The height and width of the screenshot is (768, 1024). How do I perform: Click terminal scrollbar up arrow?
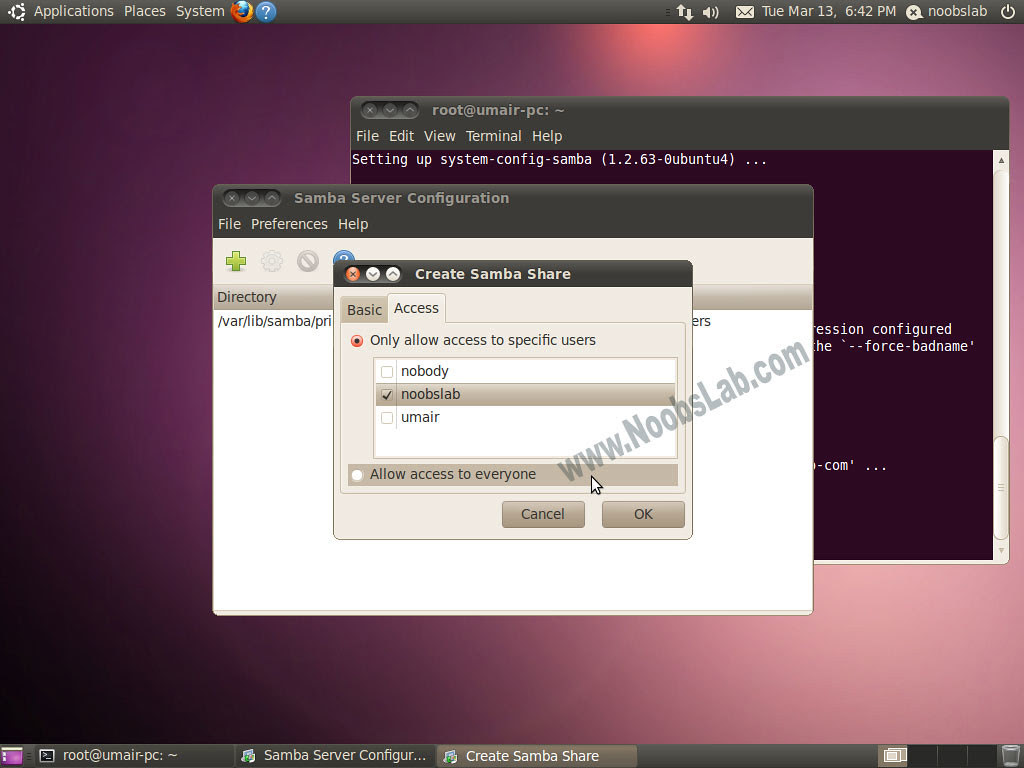tap(1001, 159)
